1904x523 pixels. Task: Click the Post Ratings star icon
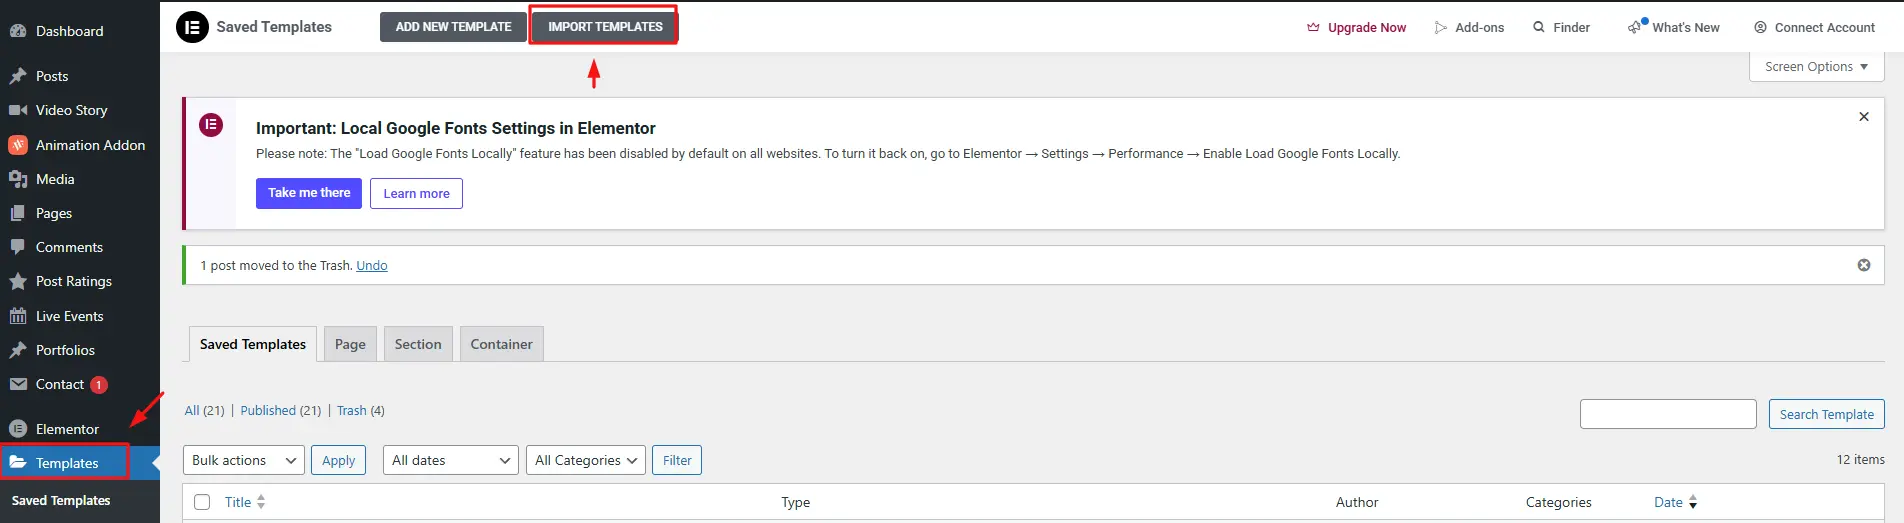pos(18,282)
